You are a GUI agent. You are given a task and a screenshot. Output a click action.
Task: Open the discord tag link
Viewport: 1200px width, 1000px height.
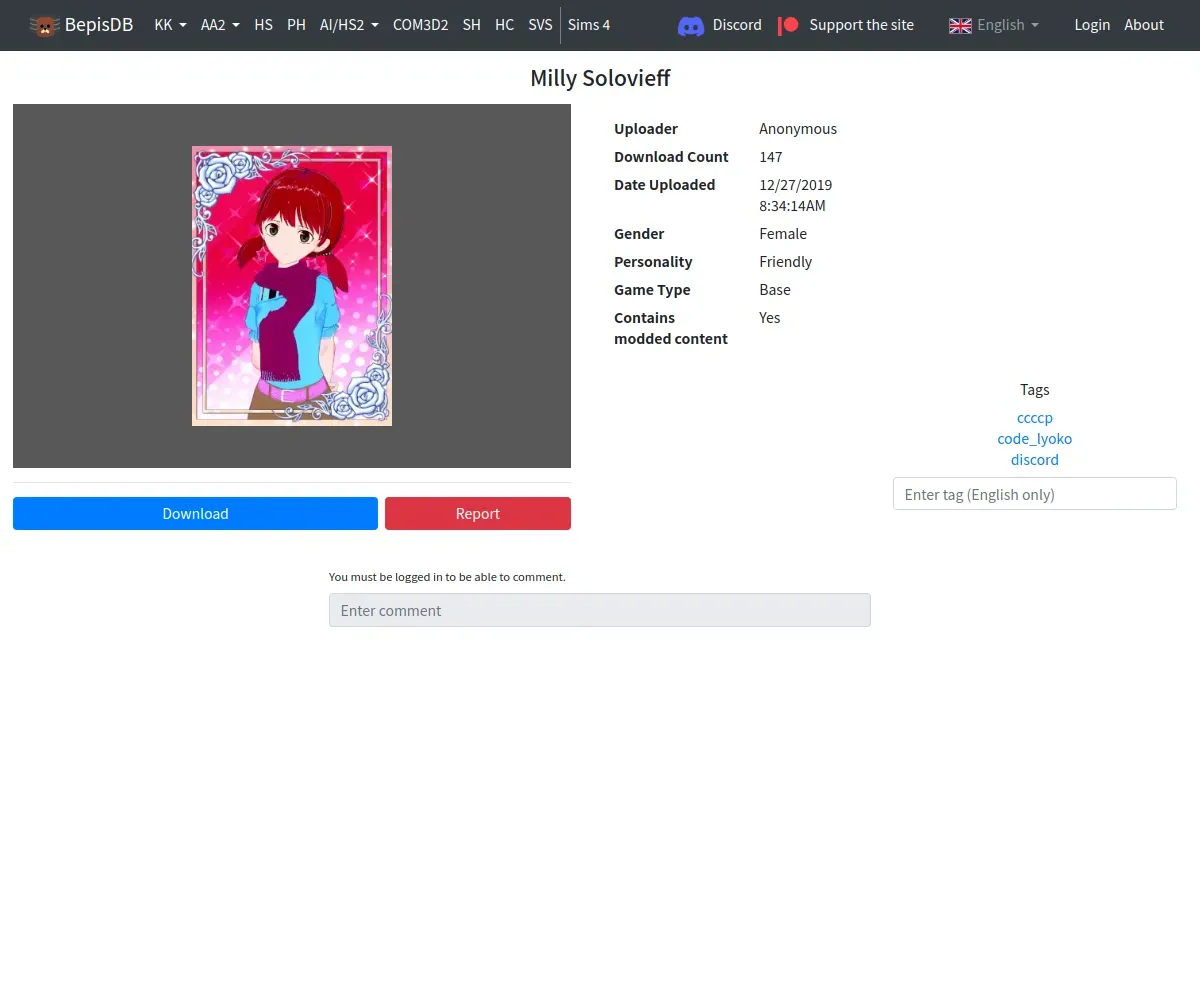(1035, 460)
